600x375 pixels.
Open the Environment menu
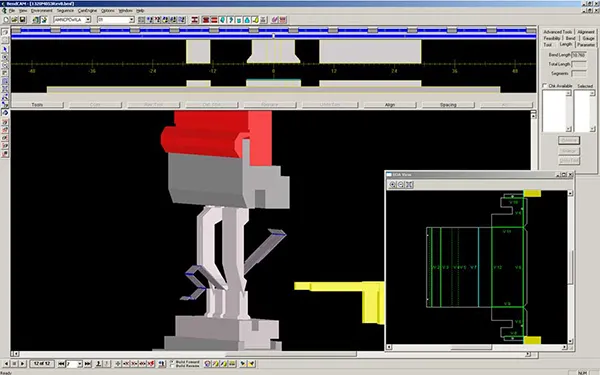(41, 11)
